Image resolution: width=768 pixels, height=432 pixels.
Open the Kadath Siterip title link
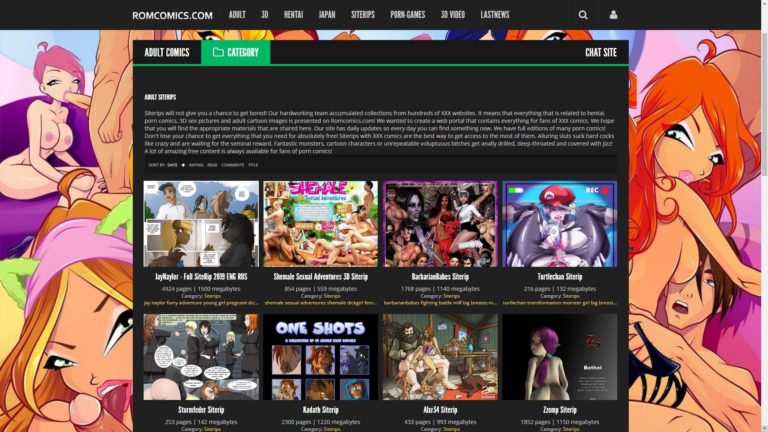[x=320, y=410]
